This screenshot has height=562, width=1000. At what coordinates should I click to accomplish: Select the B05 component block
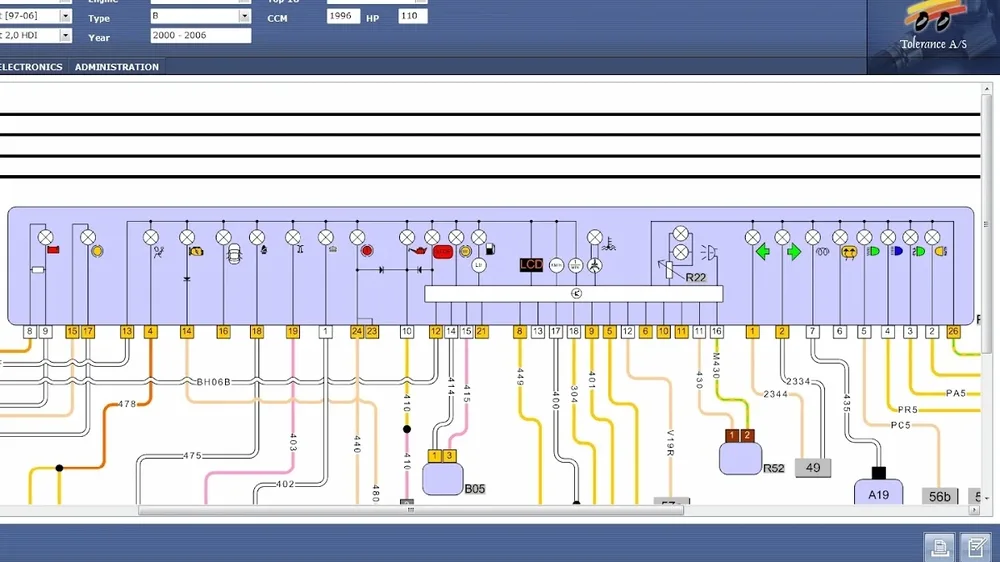tap(443, 478)
